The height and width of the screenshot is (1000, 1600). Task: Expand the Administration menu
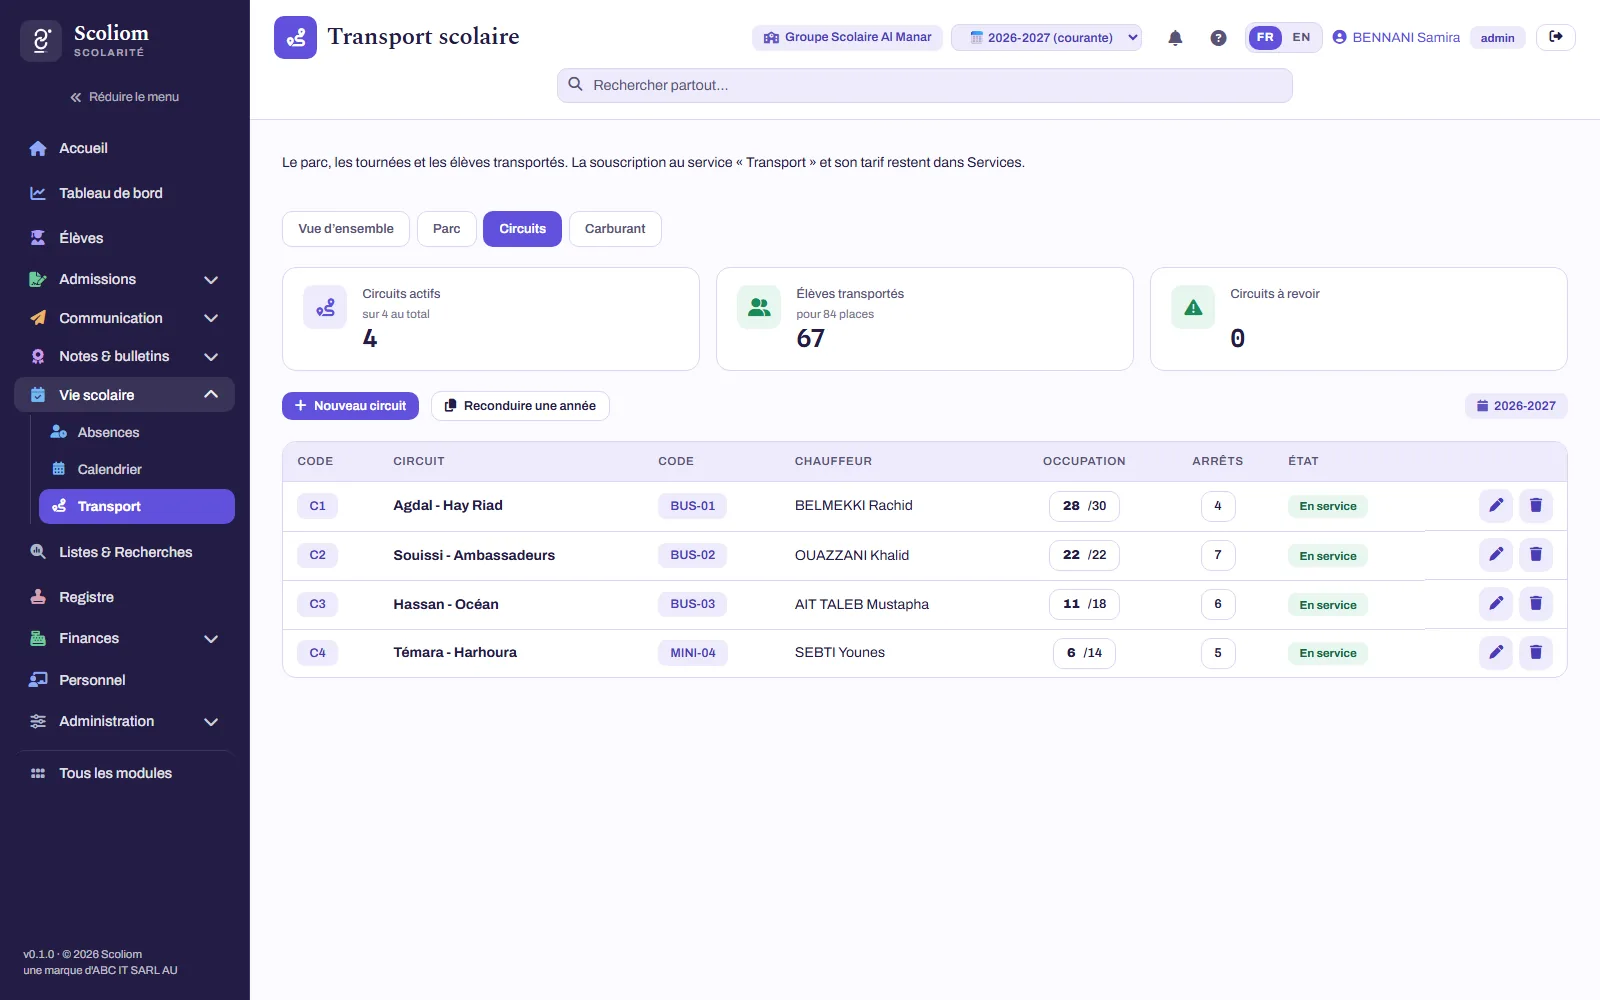125,721
